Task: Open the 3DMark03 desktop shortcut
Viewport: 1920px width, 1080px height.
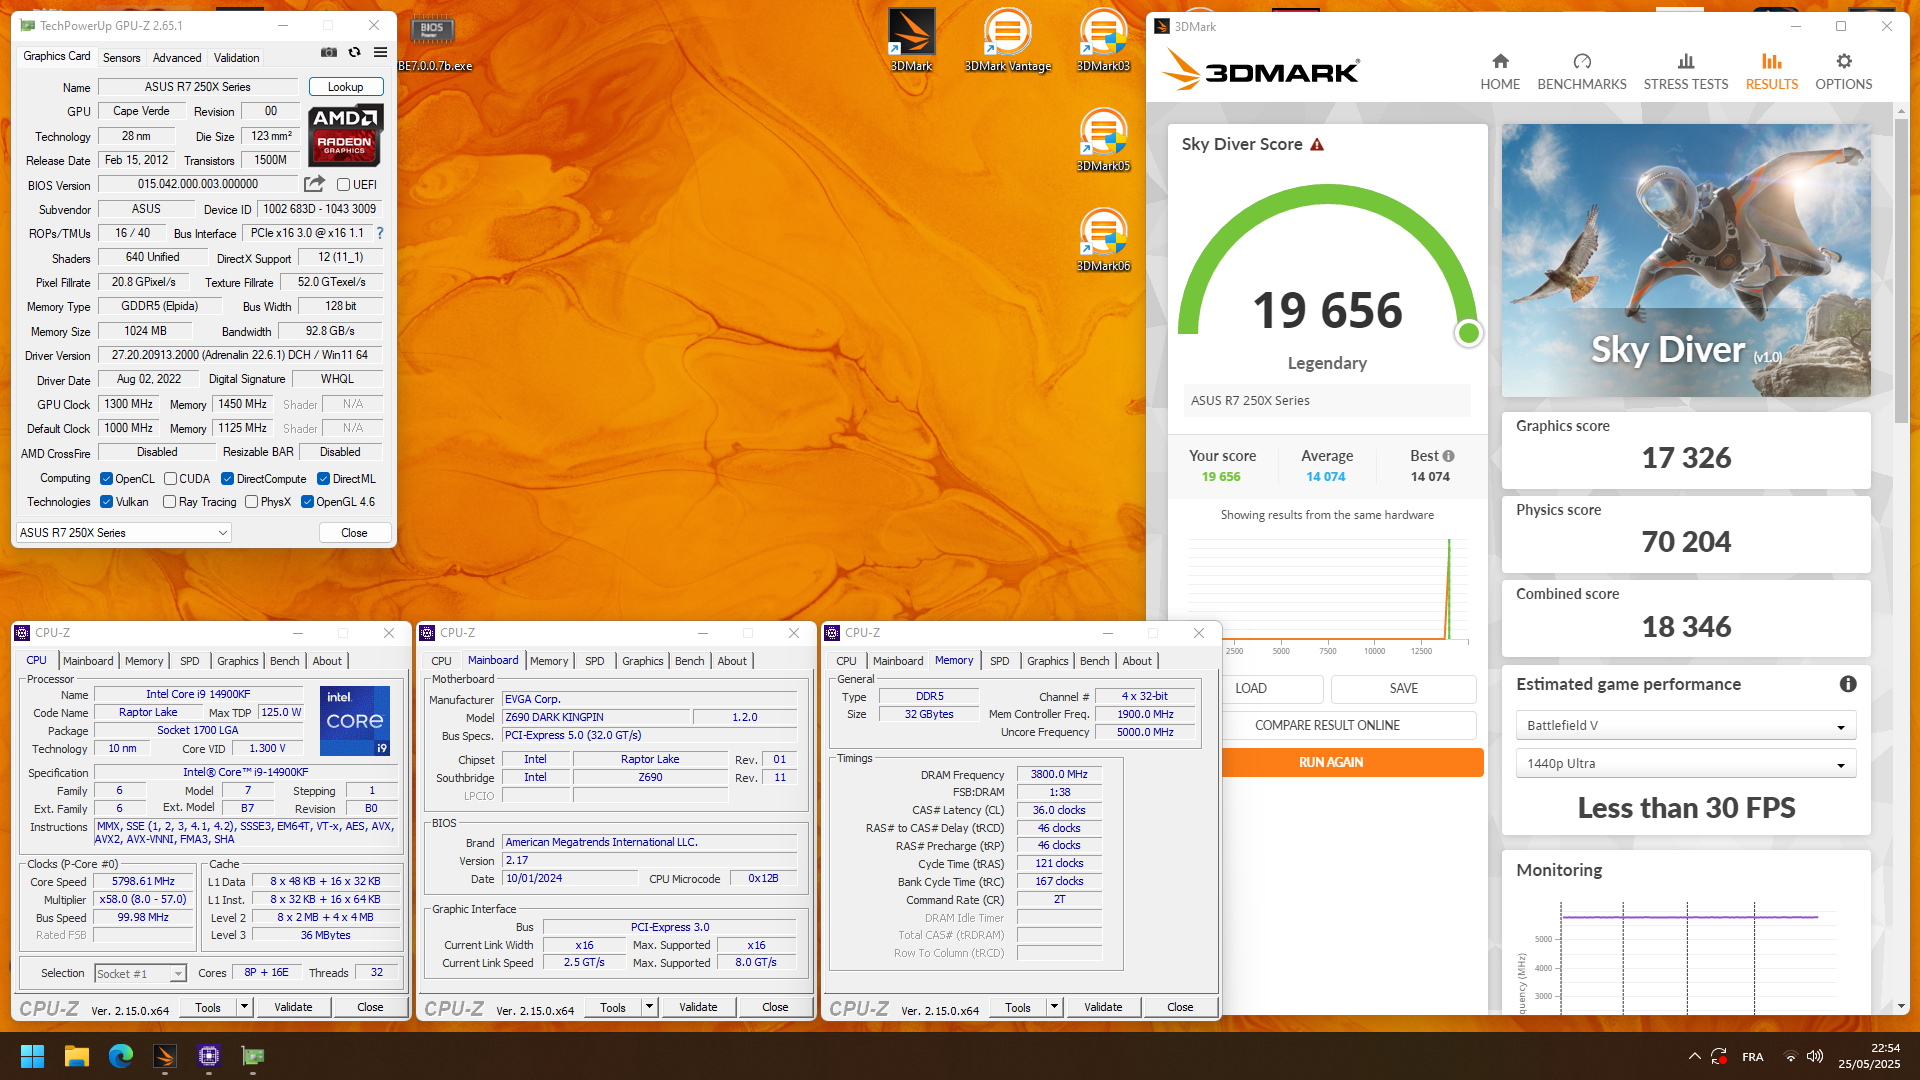Action: click(1103, 40)
